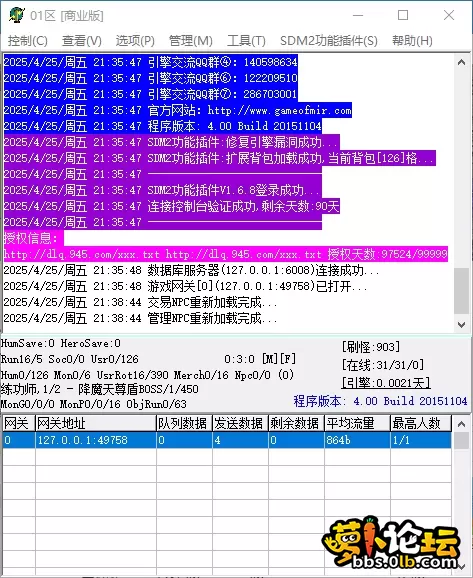
Task: Maximize the 01区 window
Action: (403, 15)
